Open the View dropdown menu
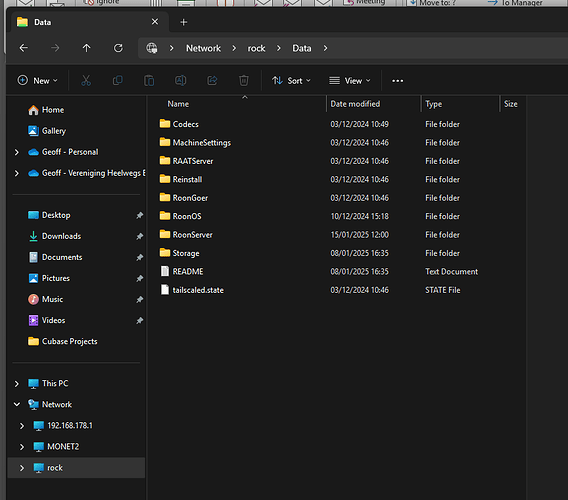The height and width of the screenshot is (500, 568). [x=350, y=80]
